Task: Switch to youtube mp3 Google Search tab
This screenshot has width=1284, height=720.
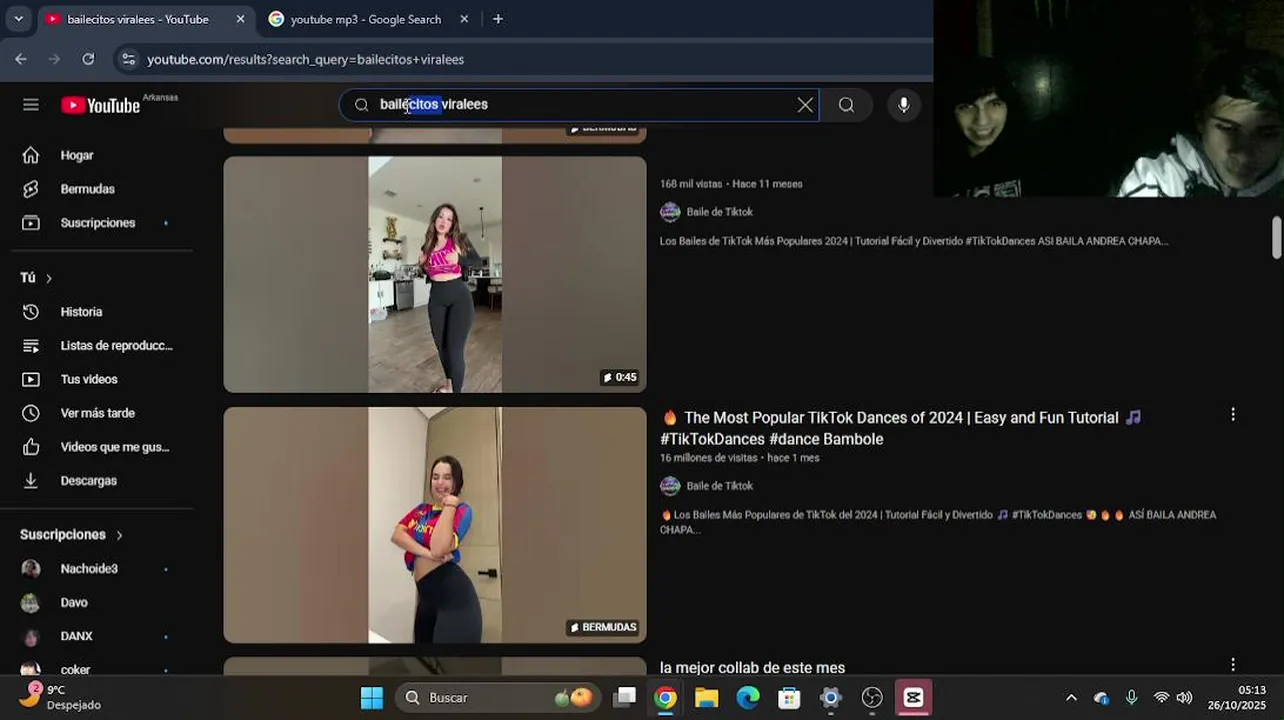Action: point(366,19)
